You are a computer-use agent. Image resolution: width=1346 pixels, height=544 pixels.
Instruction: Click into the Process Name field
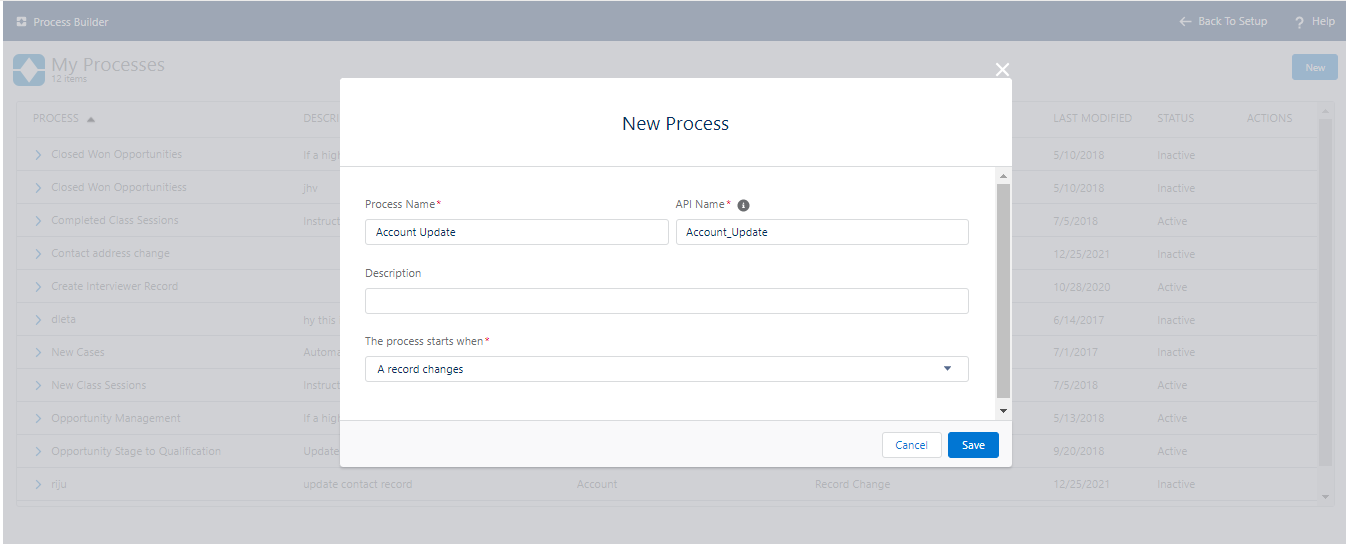click(x=517, y=232)
